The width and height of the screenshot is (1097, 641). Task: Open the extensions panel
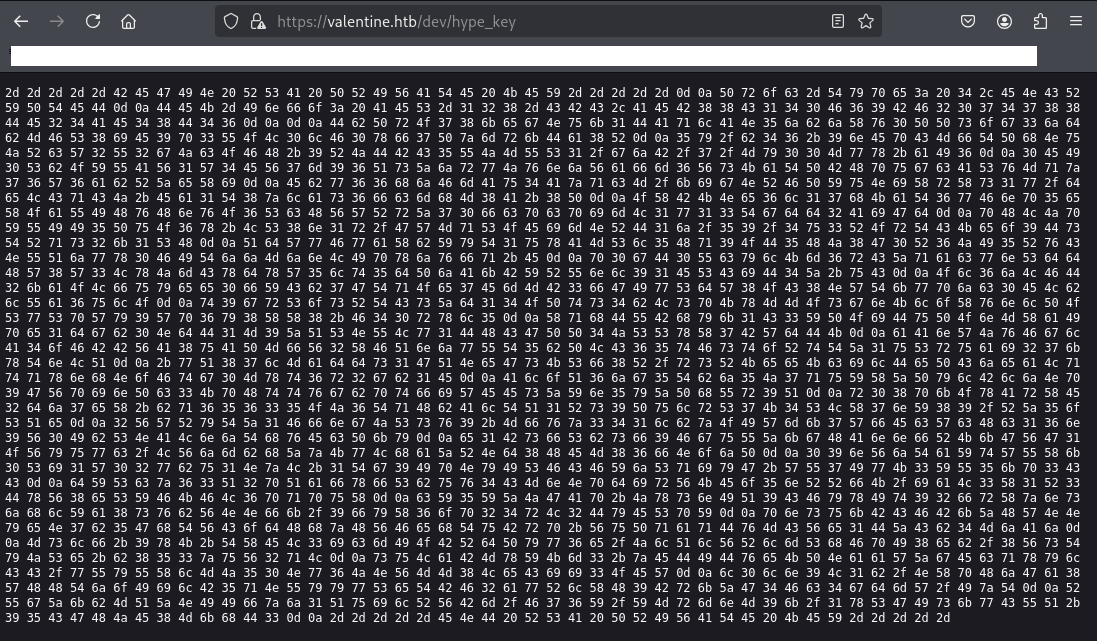pyautogui.click(x=1040, y=21)
